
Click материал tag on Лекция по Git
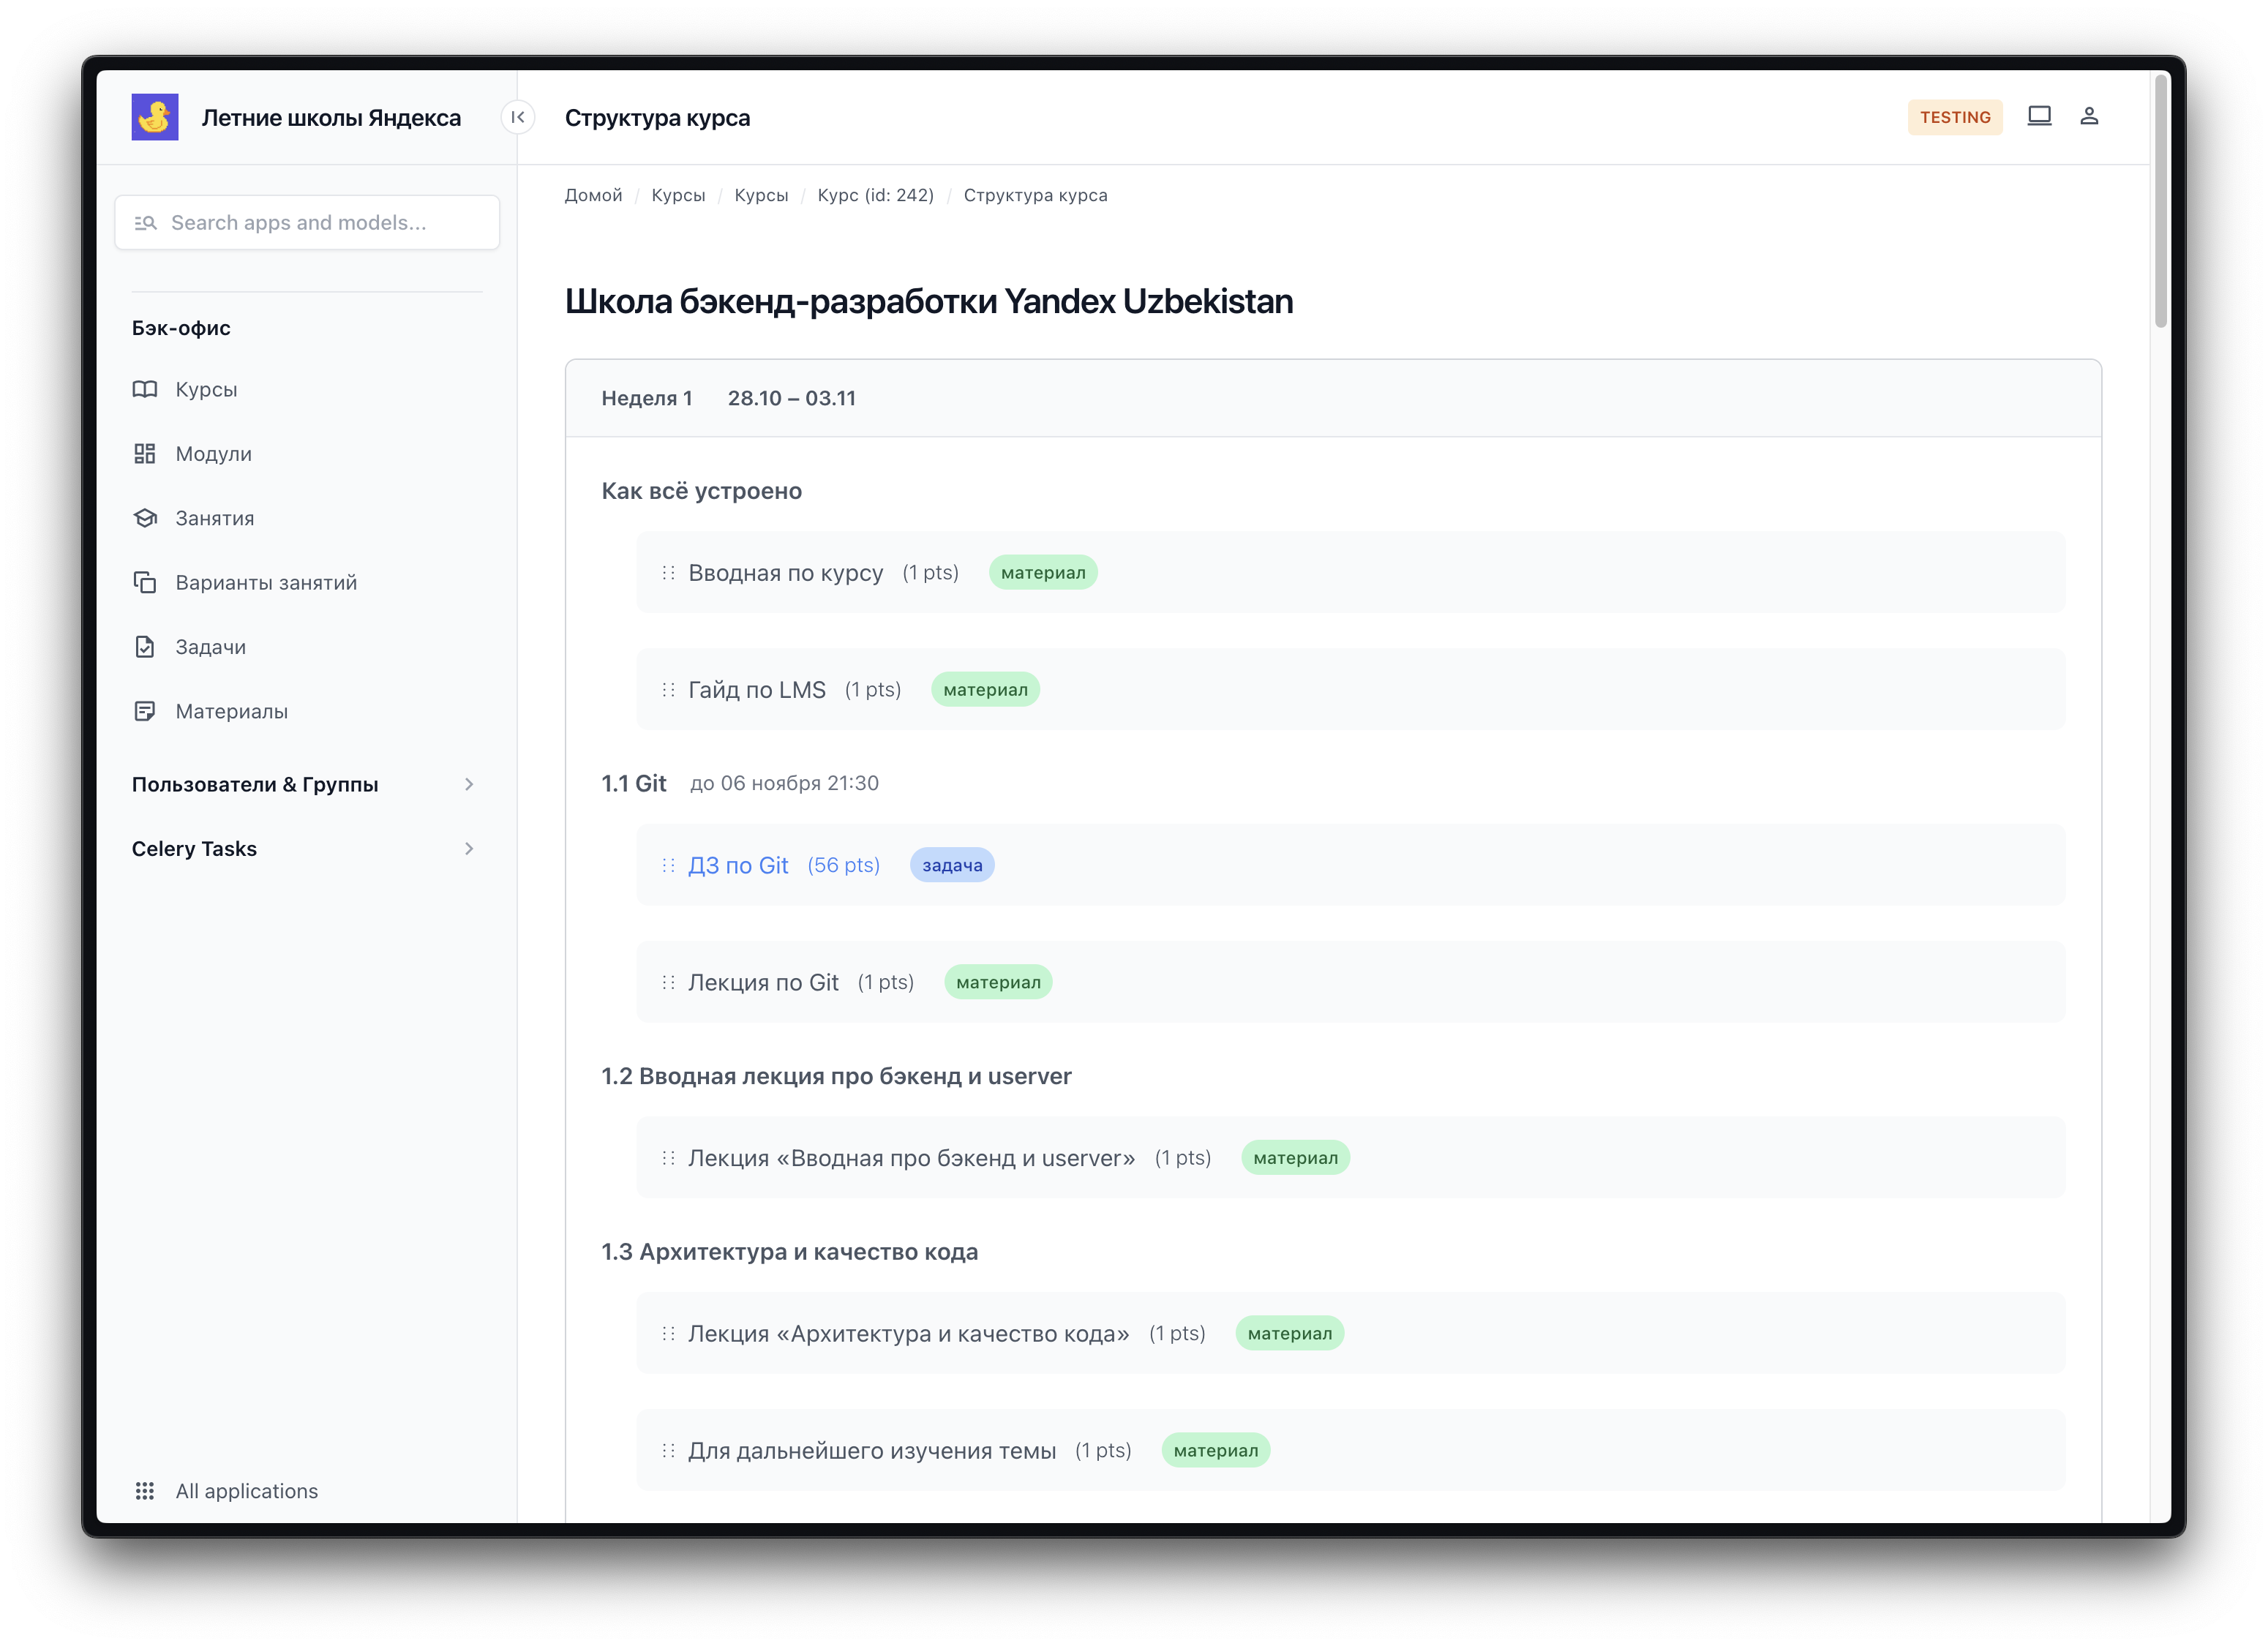(998, 982)
